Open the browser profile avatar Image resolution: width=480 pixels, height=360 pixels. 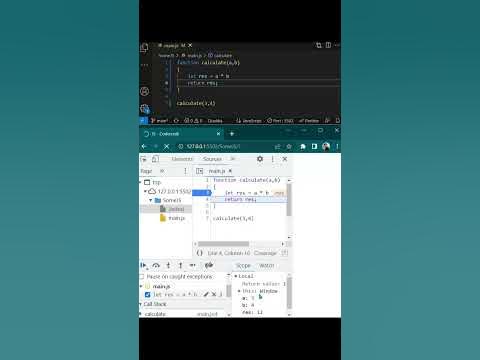click(326, 146)
